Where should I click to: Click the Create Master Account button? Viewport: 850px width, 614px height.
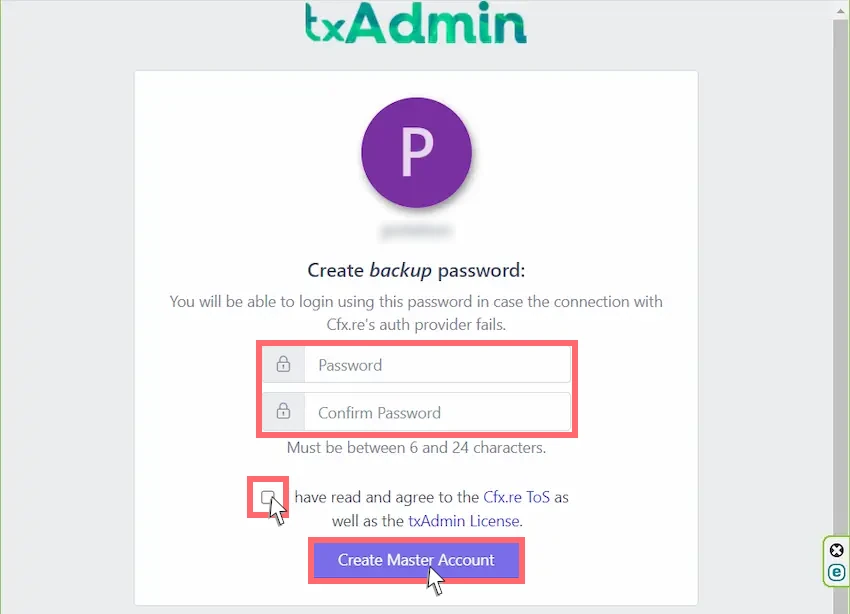[416, 560]
